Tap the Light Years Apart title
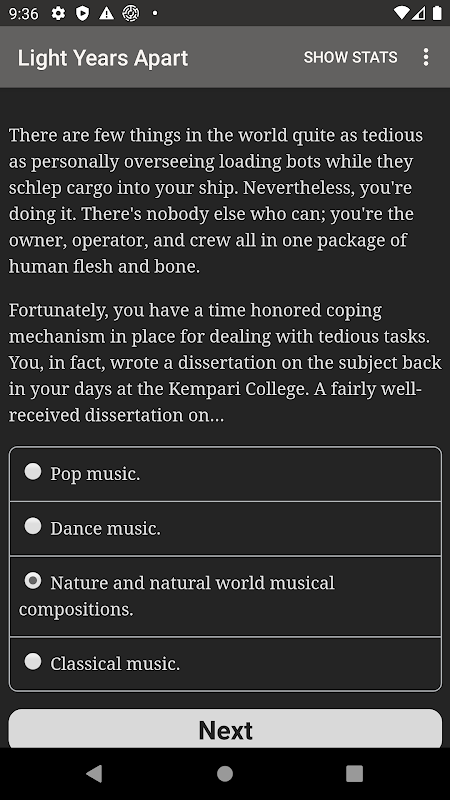 coord(103,58)
